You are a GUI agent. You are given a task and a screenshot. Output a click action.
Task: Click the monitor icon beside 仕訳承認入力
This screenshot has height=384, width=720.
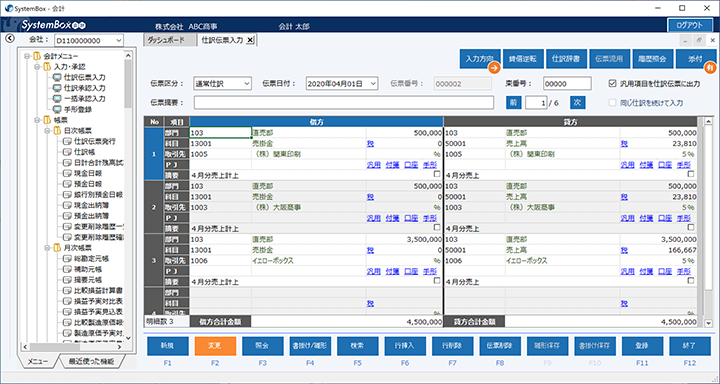point(57,88)
